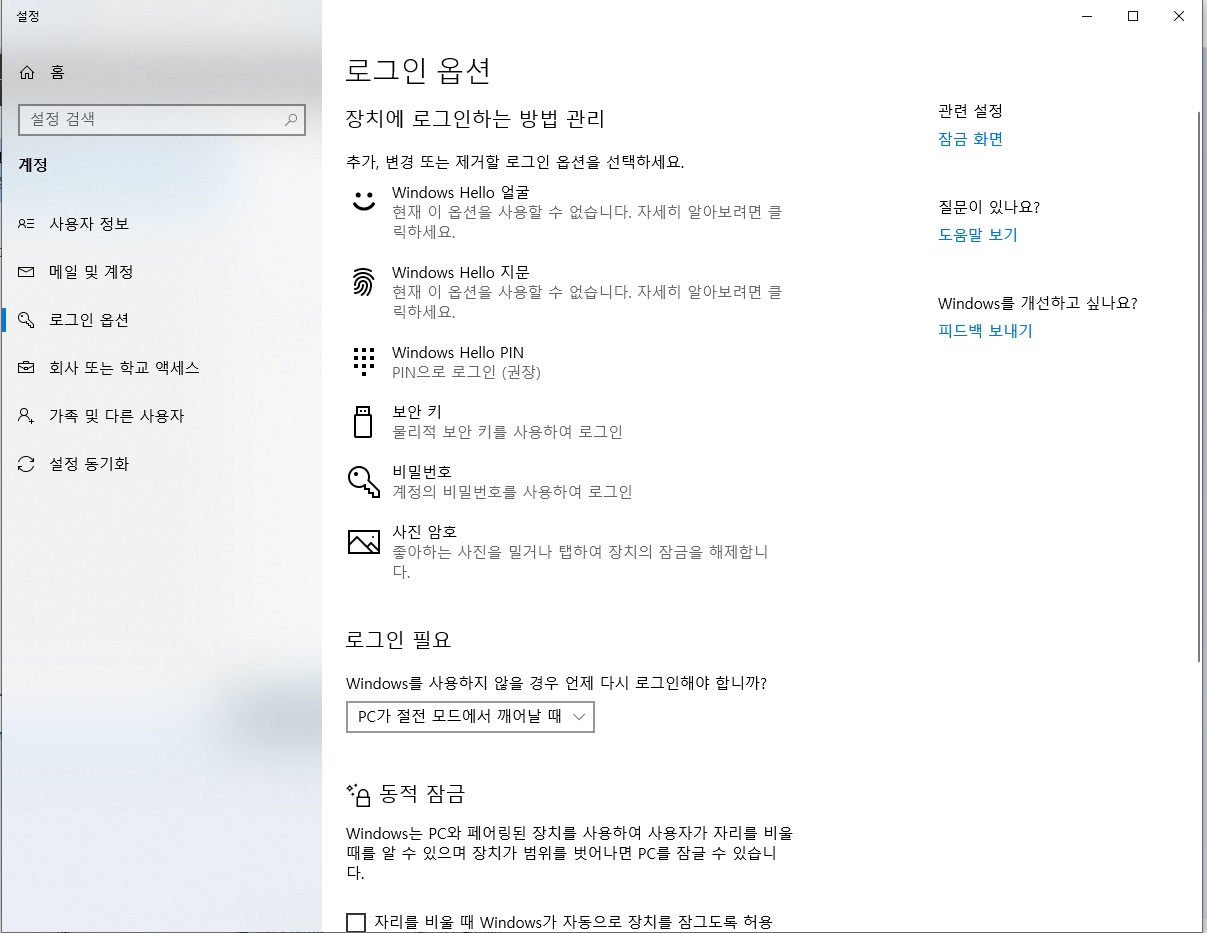Click the 메일 및 계정 envelope icon
Screen dimensions: 1207x933
pyautogui.click(x=27, y=272)
